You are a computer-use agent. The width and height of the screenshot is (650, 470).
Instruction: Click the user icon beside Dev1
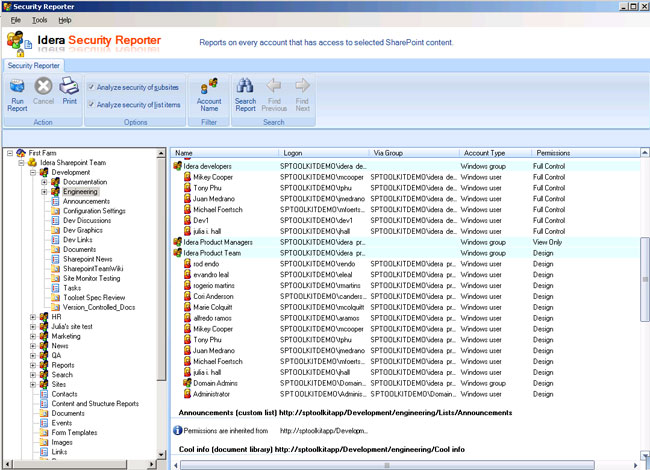187,220
